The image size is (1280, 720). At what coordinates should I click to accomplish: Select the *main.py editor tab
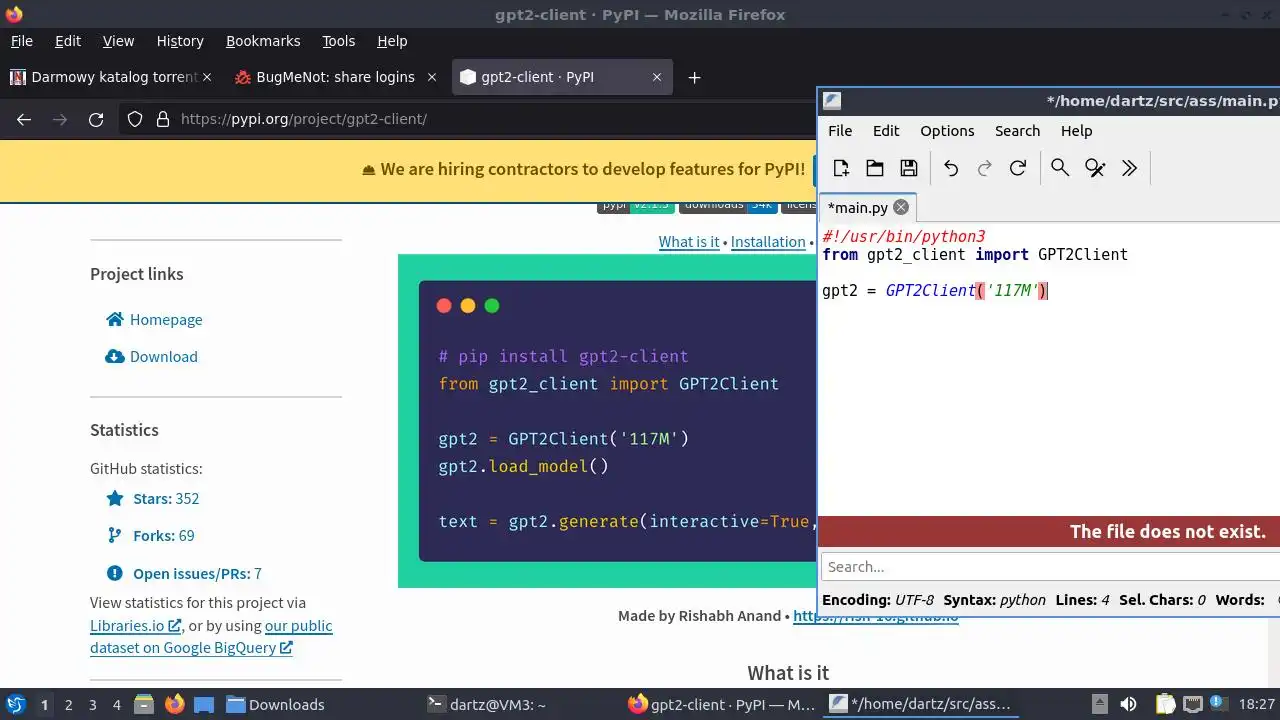click(x=858, y=208)
